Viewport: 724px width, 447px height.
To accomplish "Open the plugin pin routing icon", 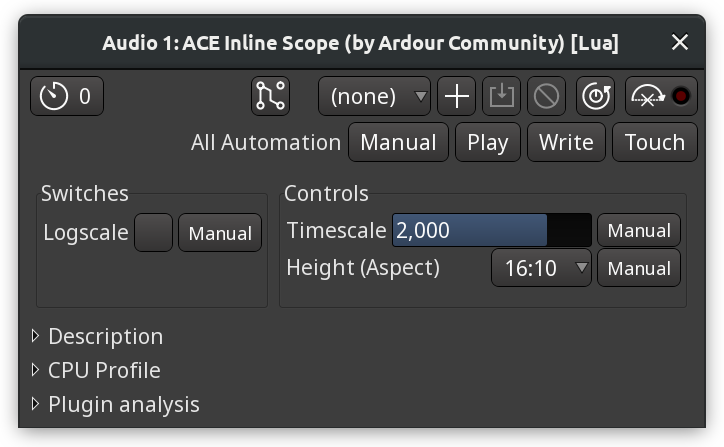I will tap(271, 96).
